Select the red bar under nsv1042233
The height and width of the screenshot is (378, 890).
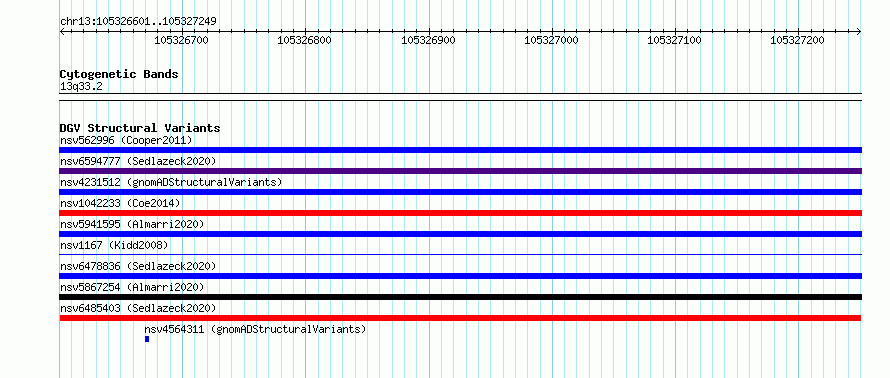click(460, 213)
